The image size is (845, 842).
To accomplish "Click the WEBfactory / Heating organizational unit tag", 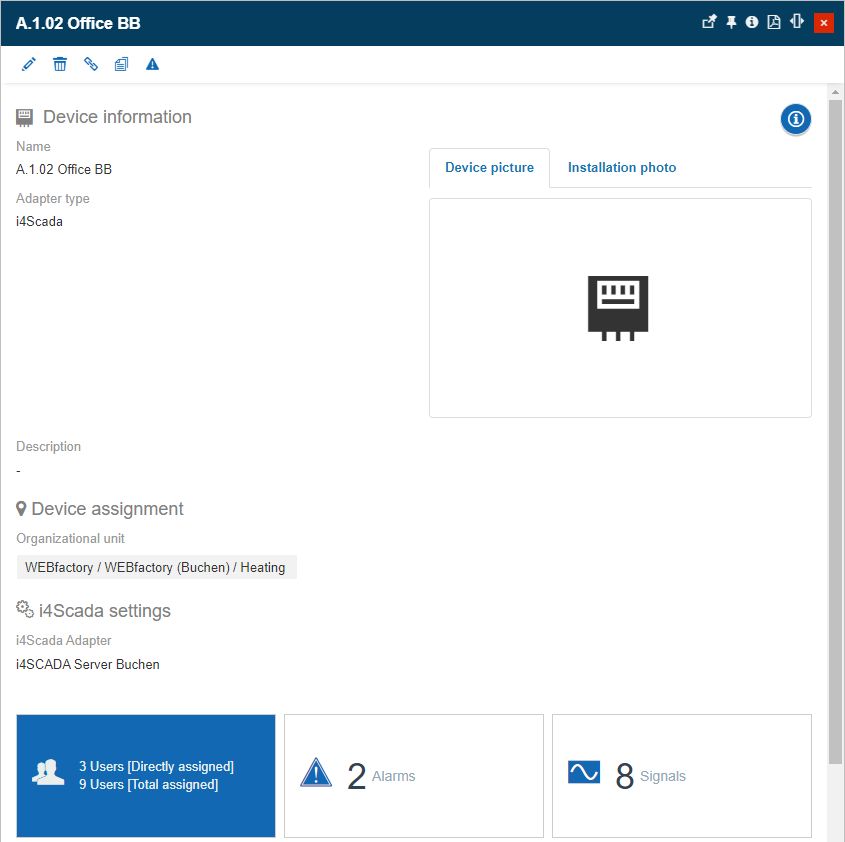I will [156, 567].
